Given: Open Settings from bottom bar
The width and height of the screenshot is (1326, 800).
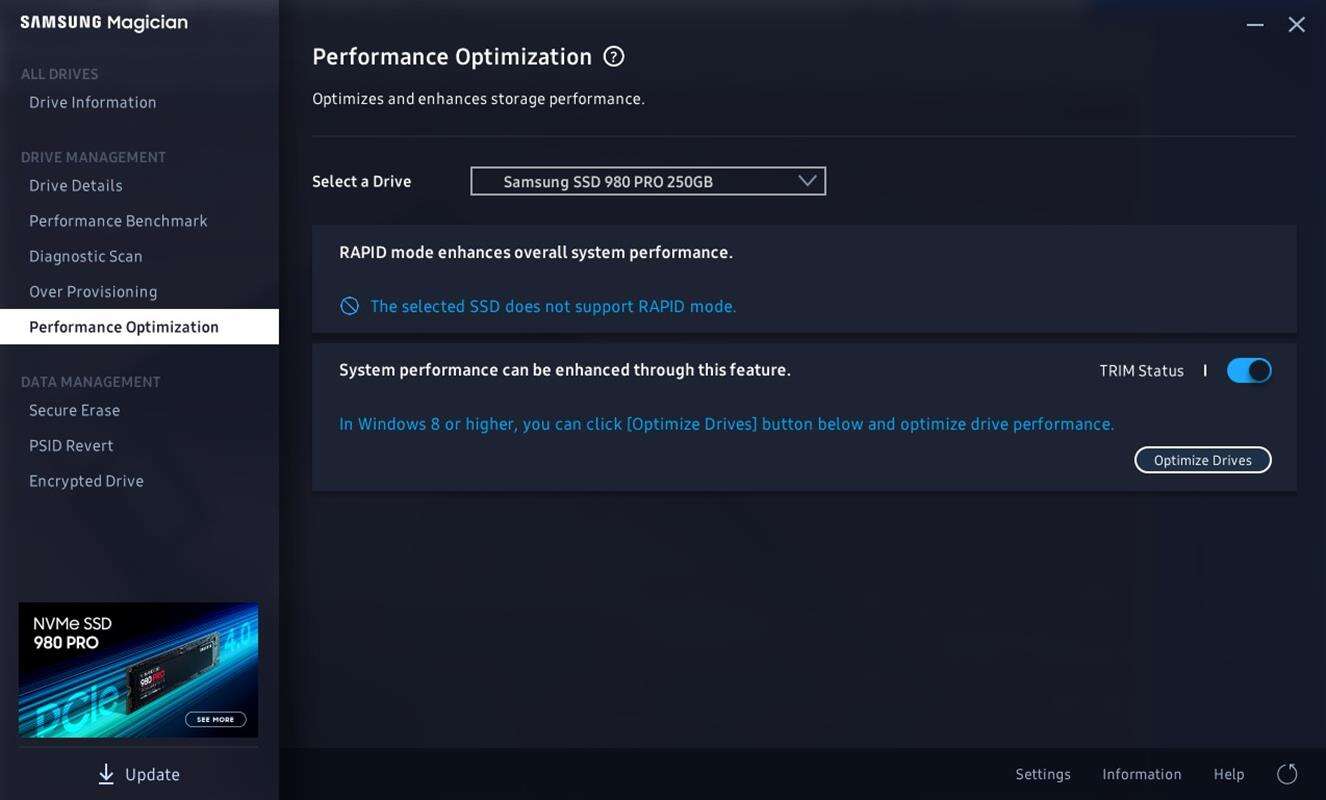Looking at the screenshot, I should pyautogui.click(x=1043, y=774).
